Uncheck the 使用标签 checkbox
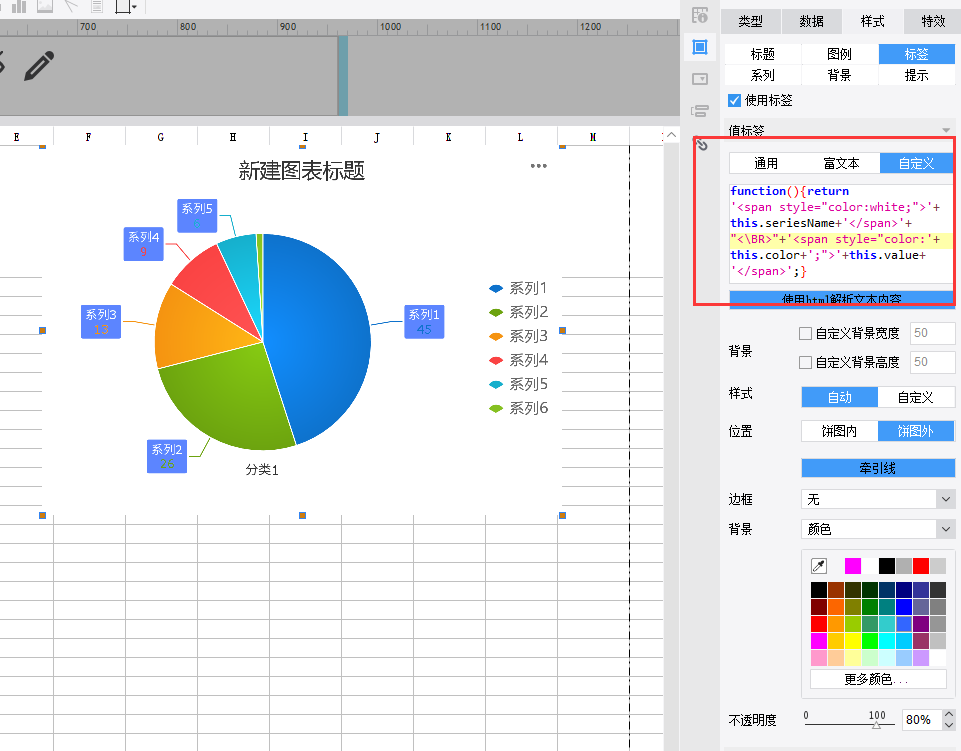This screenshot has height=751, width=961. tap(734, 100)
